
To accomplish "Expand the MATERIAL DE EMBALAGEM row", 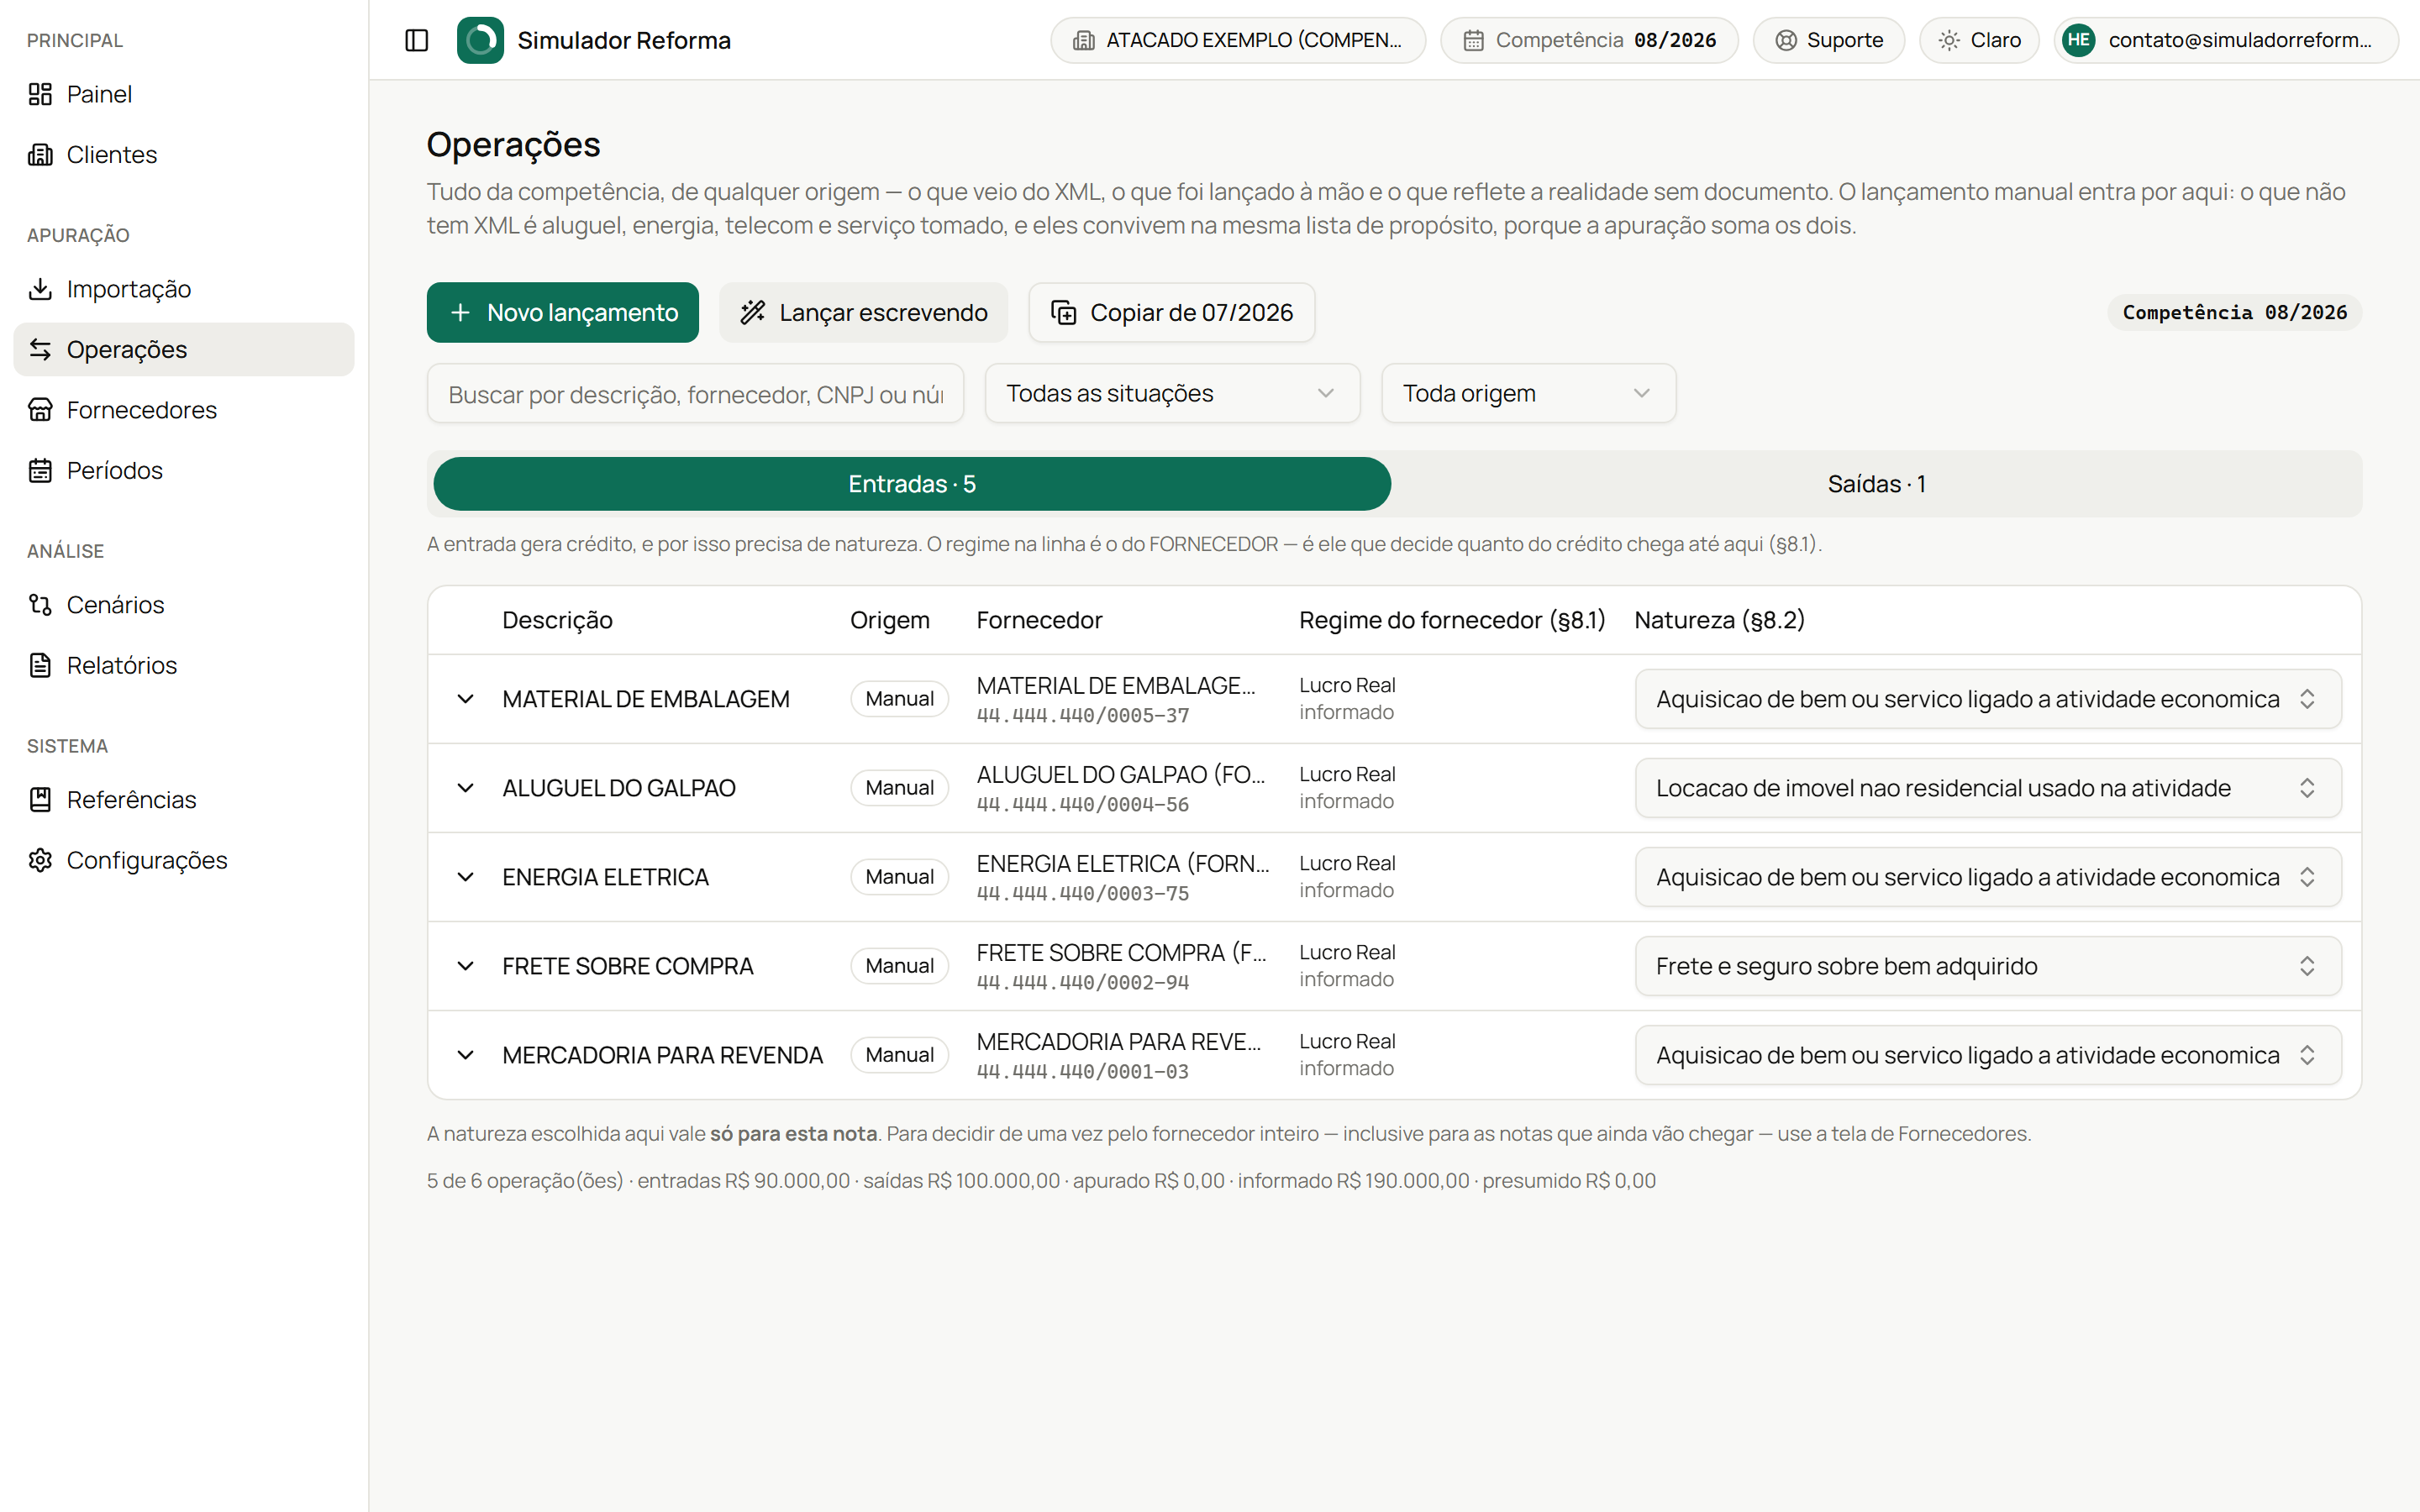I will 465,699.
